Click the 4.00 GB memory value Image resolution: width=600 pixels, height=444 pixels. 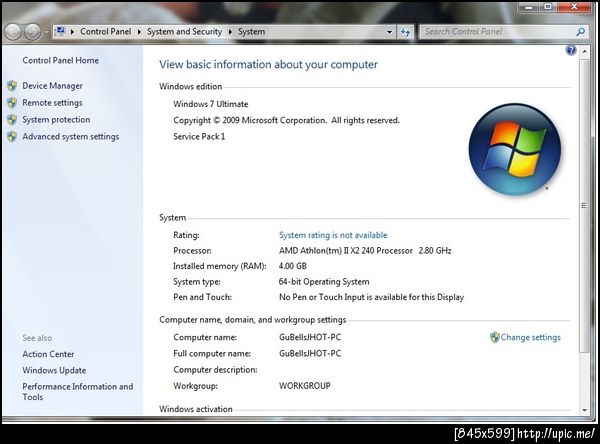tap(293, 266)
